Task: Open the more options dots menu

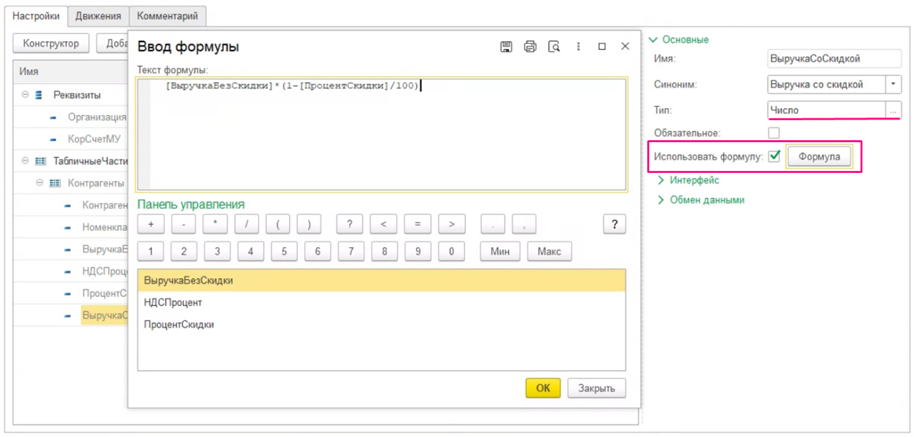Action: [578, 47]
